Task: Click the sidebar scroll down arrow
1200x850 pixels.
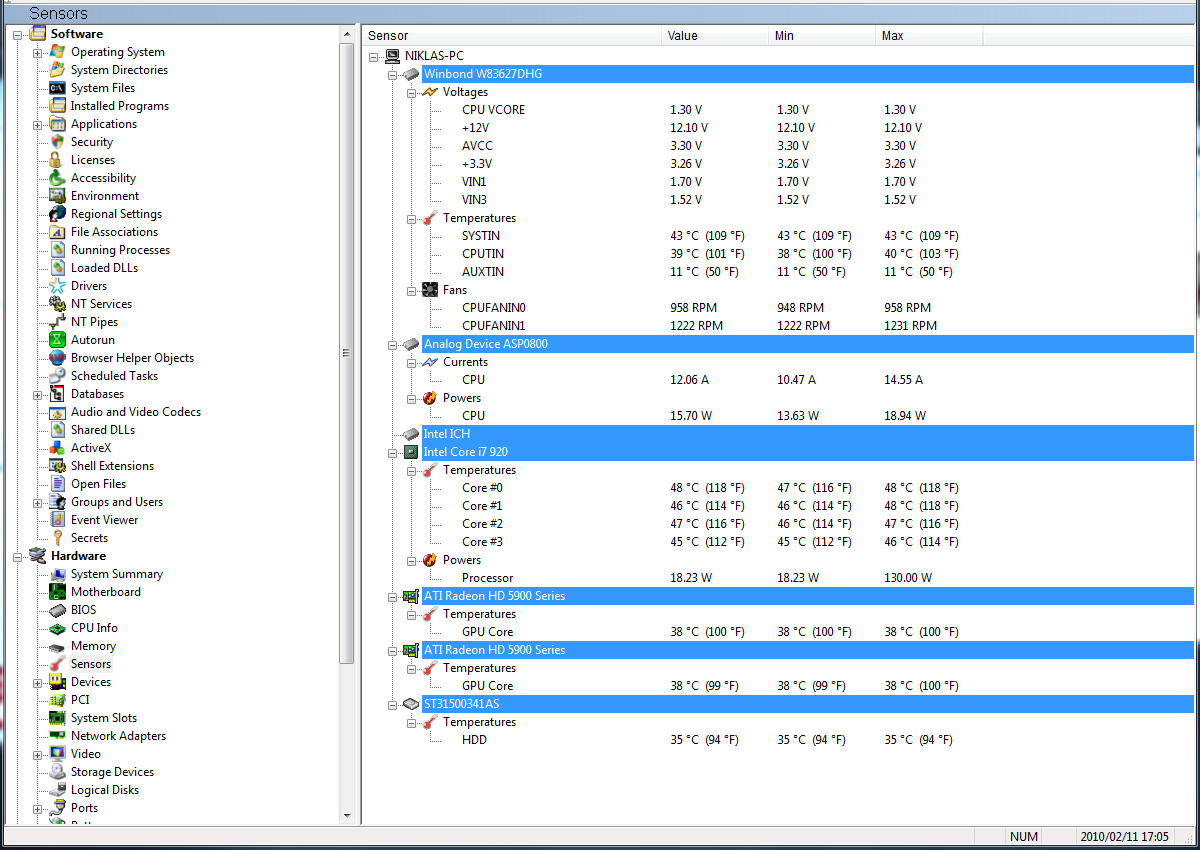Action: 347,815
